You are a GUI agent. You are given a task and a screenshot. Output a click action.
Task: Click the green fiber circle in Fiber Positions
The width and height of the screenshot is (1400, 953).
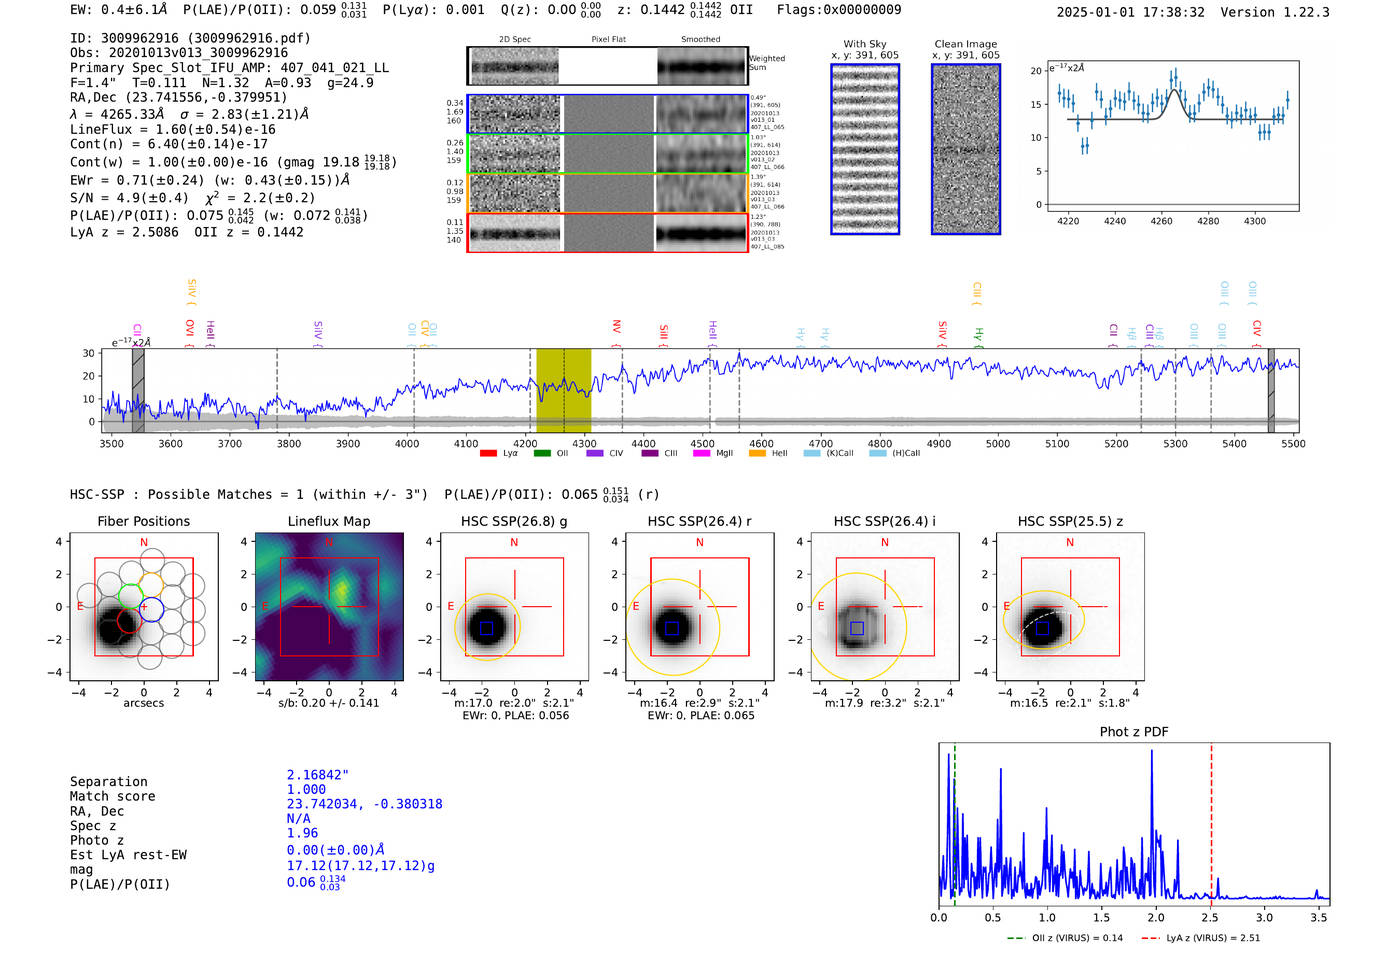point(131,595)
